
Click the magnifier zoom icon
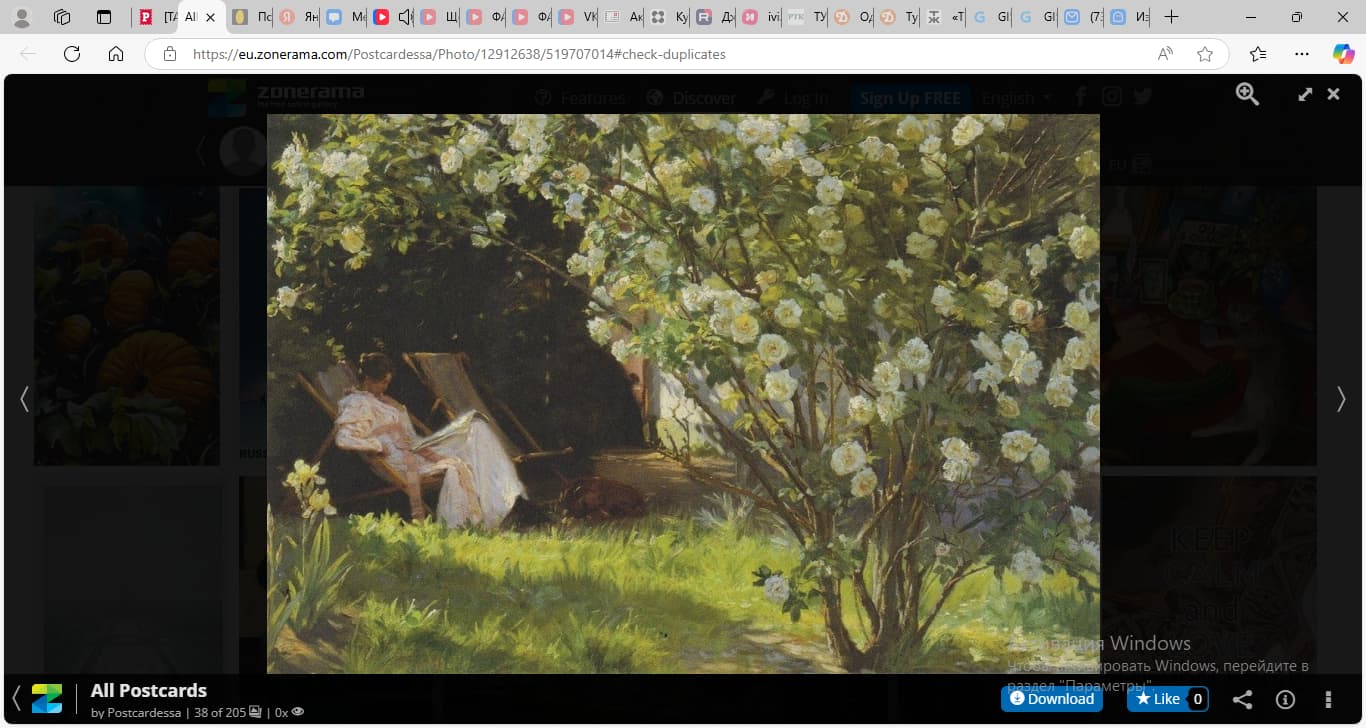1247,94
